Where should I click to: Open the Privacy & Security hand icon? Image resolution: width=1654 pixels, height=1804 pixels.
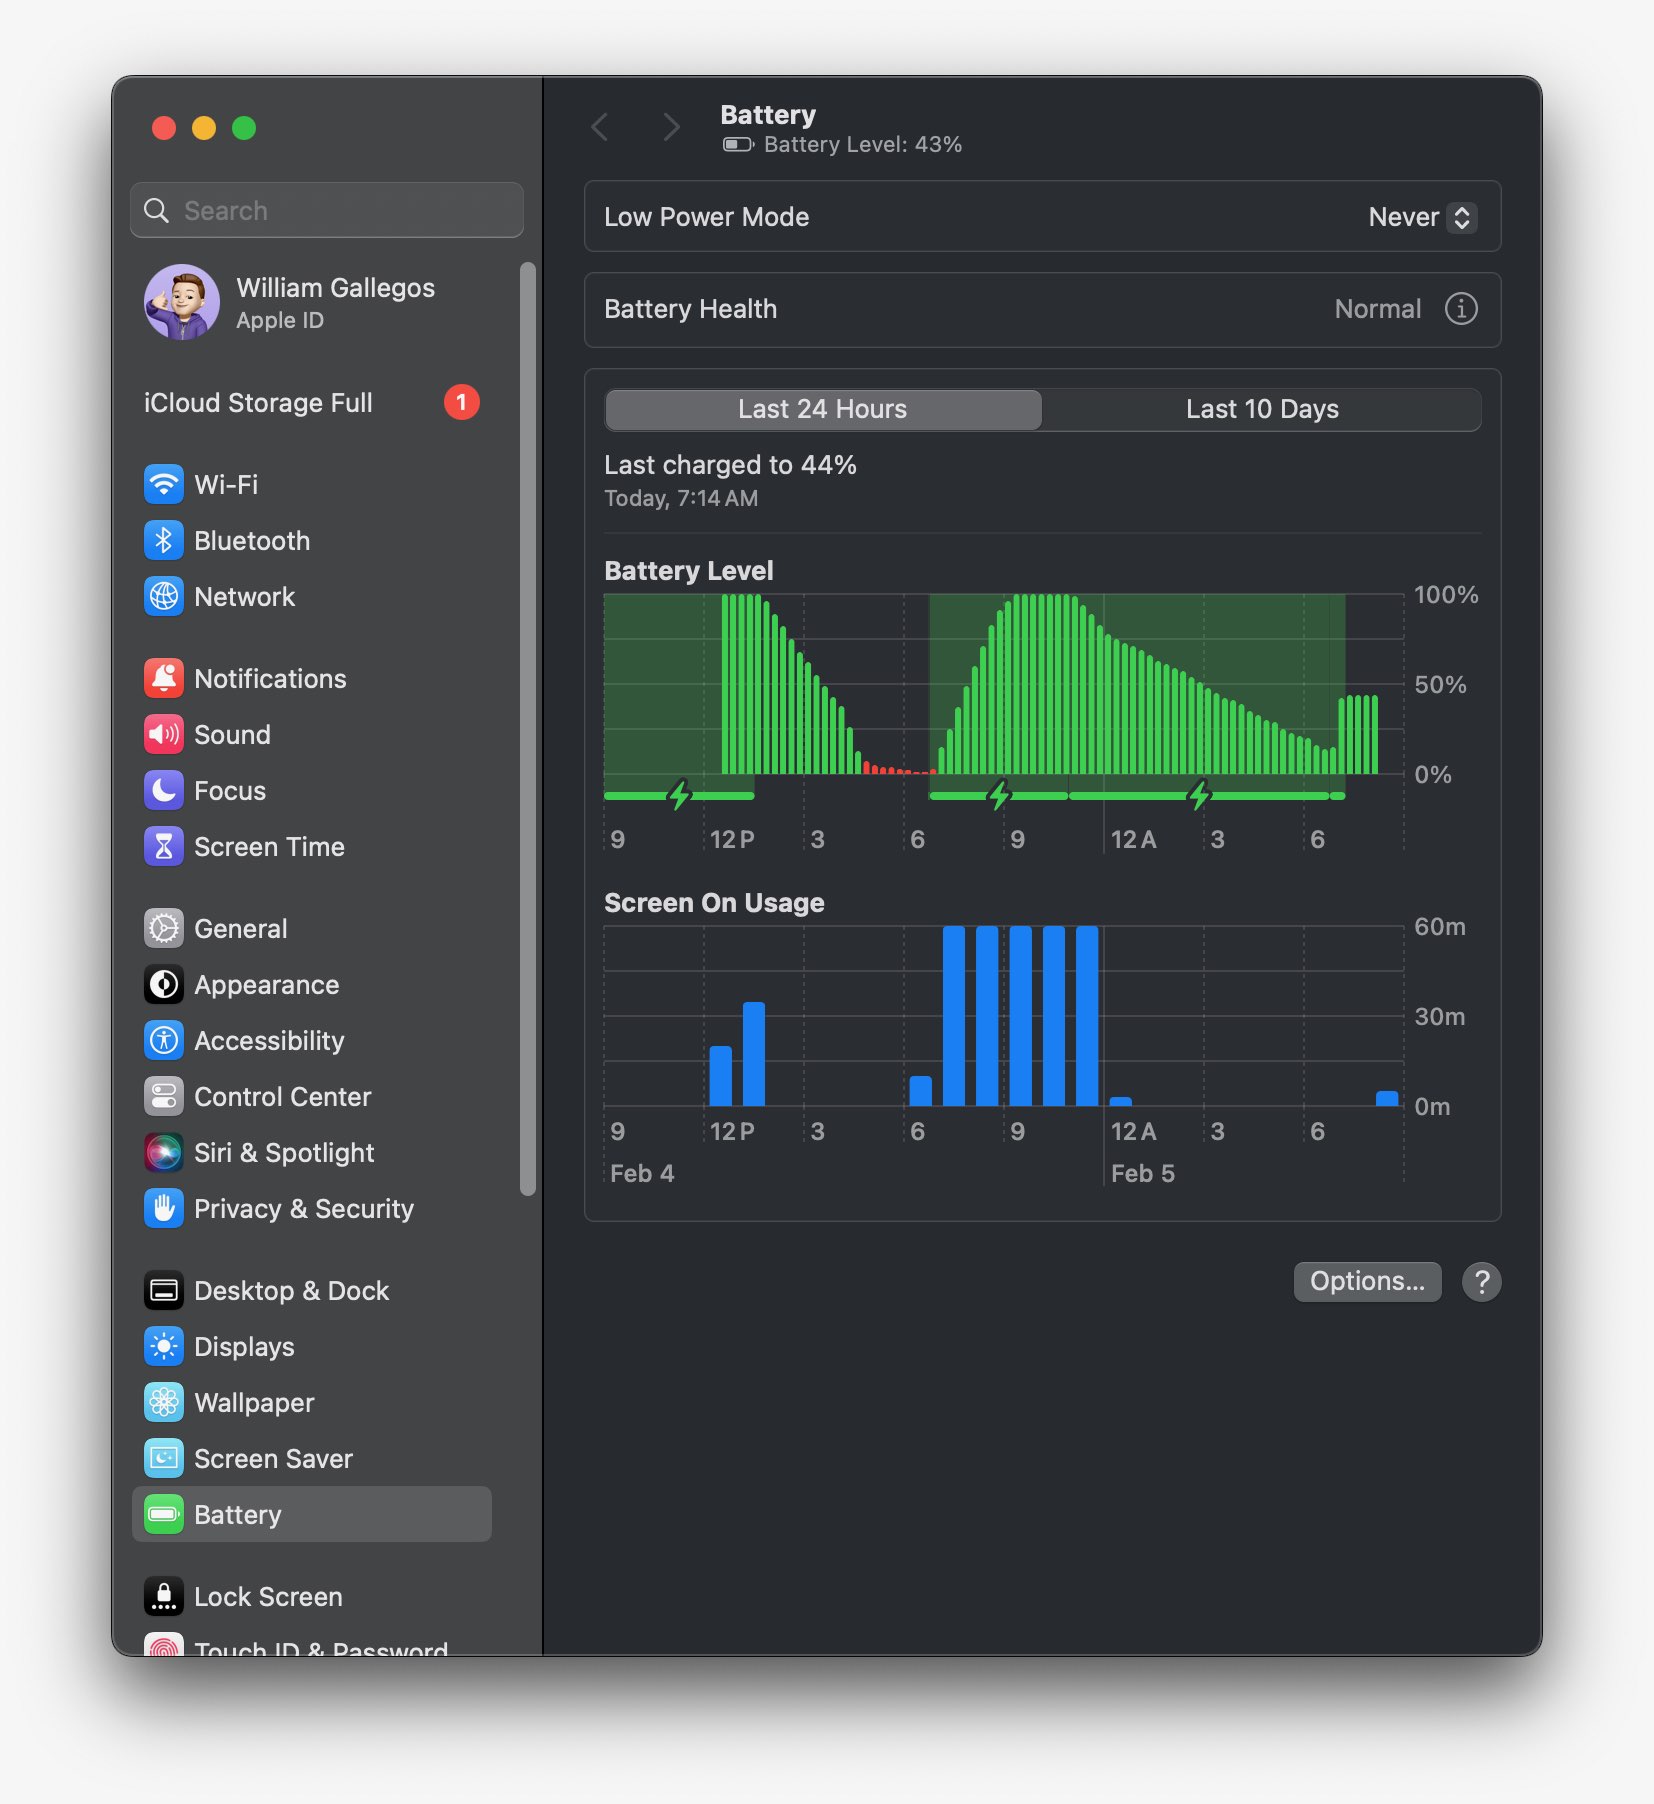click(x=164, y=1209)
